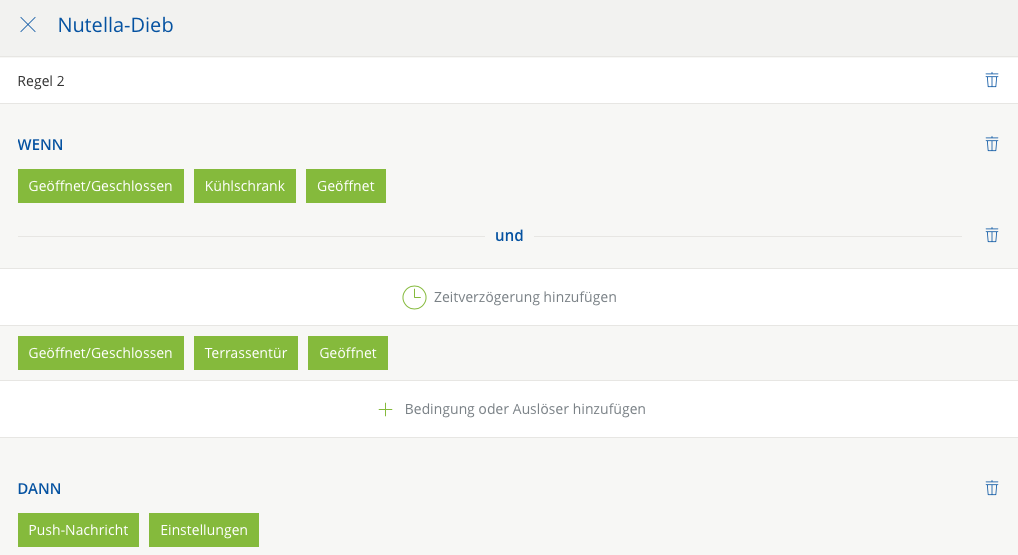Open the Push-Nachricht action chip
The image size is (1018, 555).
78,530
